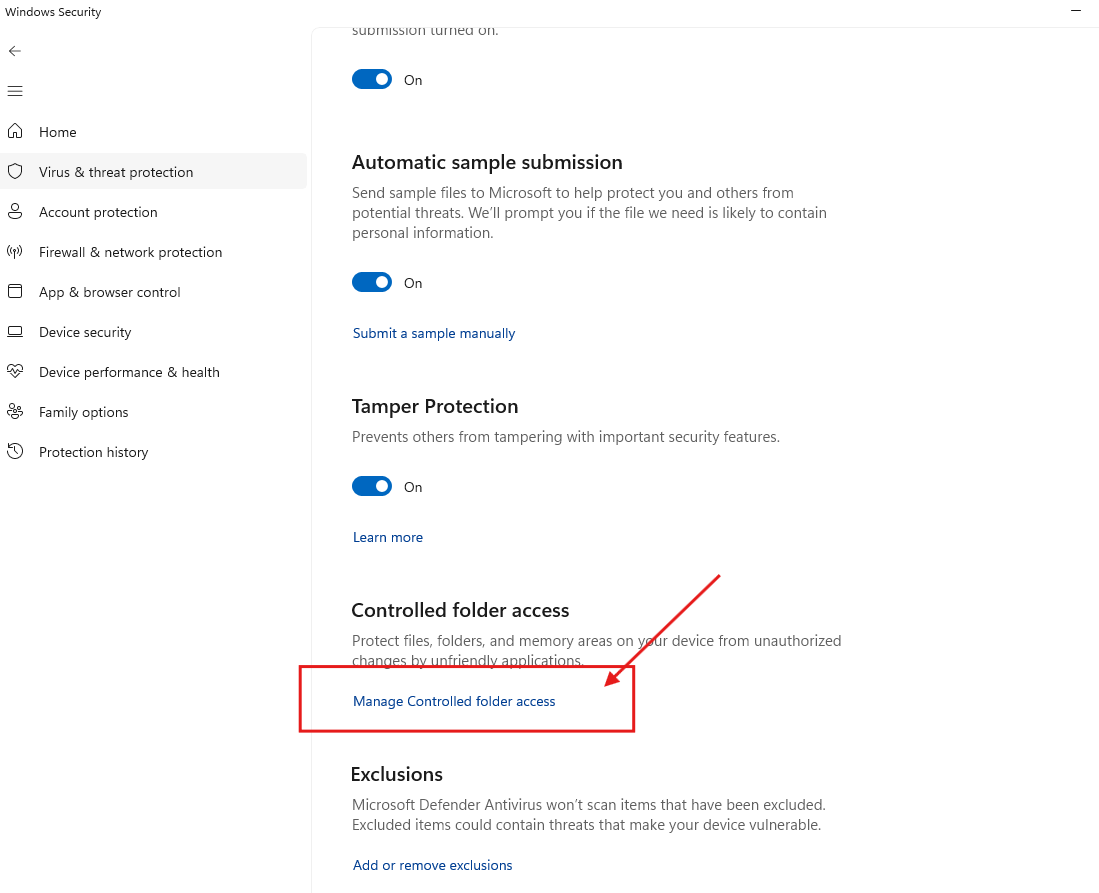This screenshot has width=1099, height=893.
Task: Click the Home house icon
Action: (15, 132)
